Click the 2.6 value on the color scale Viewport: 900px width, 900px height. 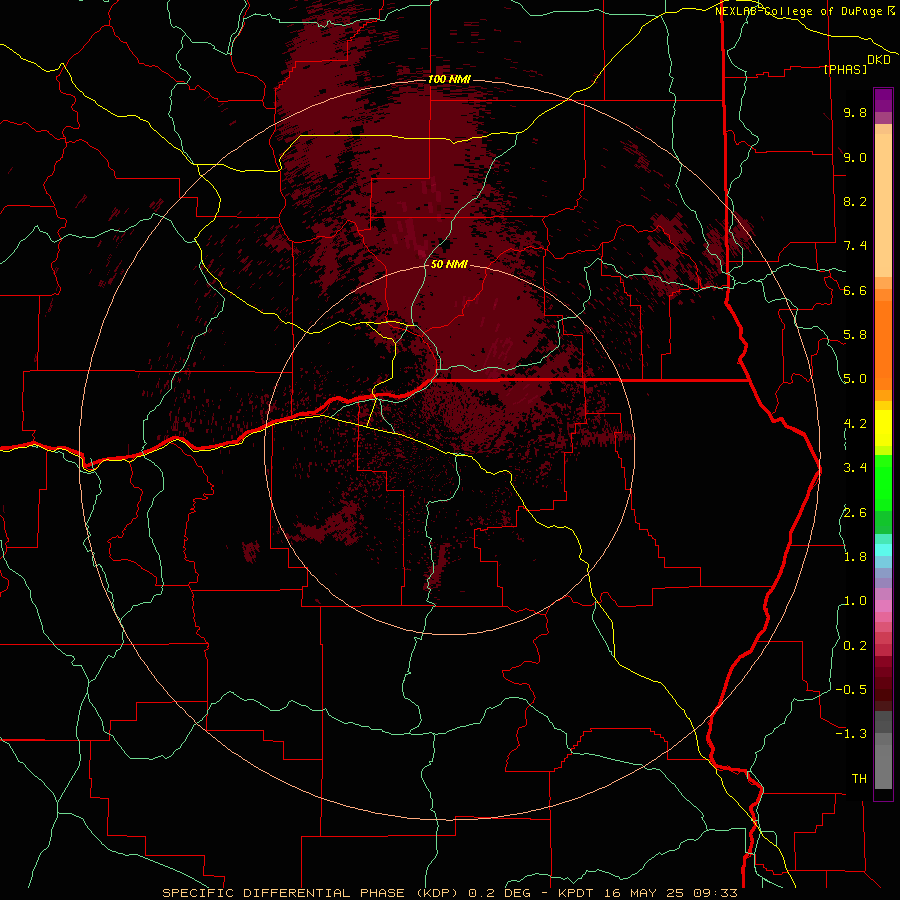pyautogui.click(x=855, y=513)
